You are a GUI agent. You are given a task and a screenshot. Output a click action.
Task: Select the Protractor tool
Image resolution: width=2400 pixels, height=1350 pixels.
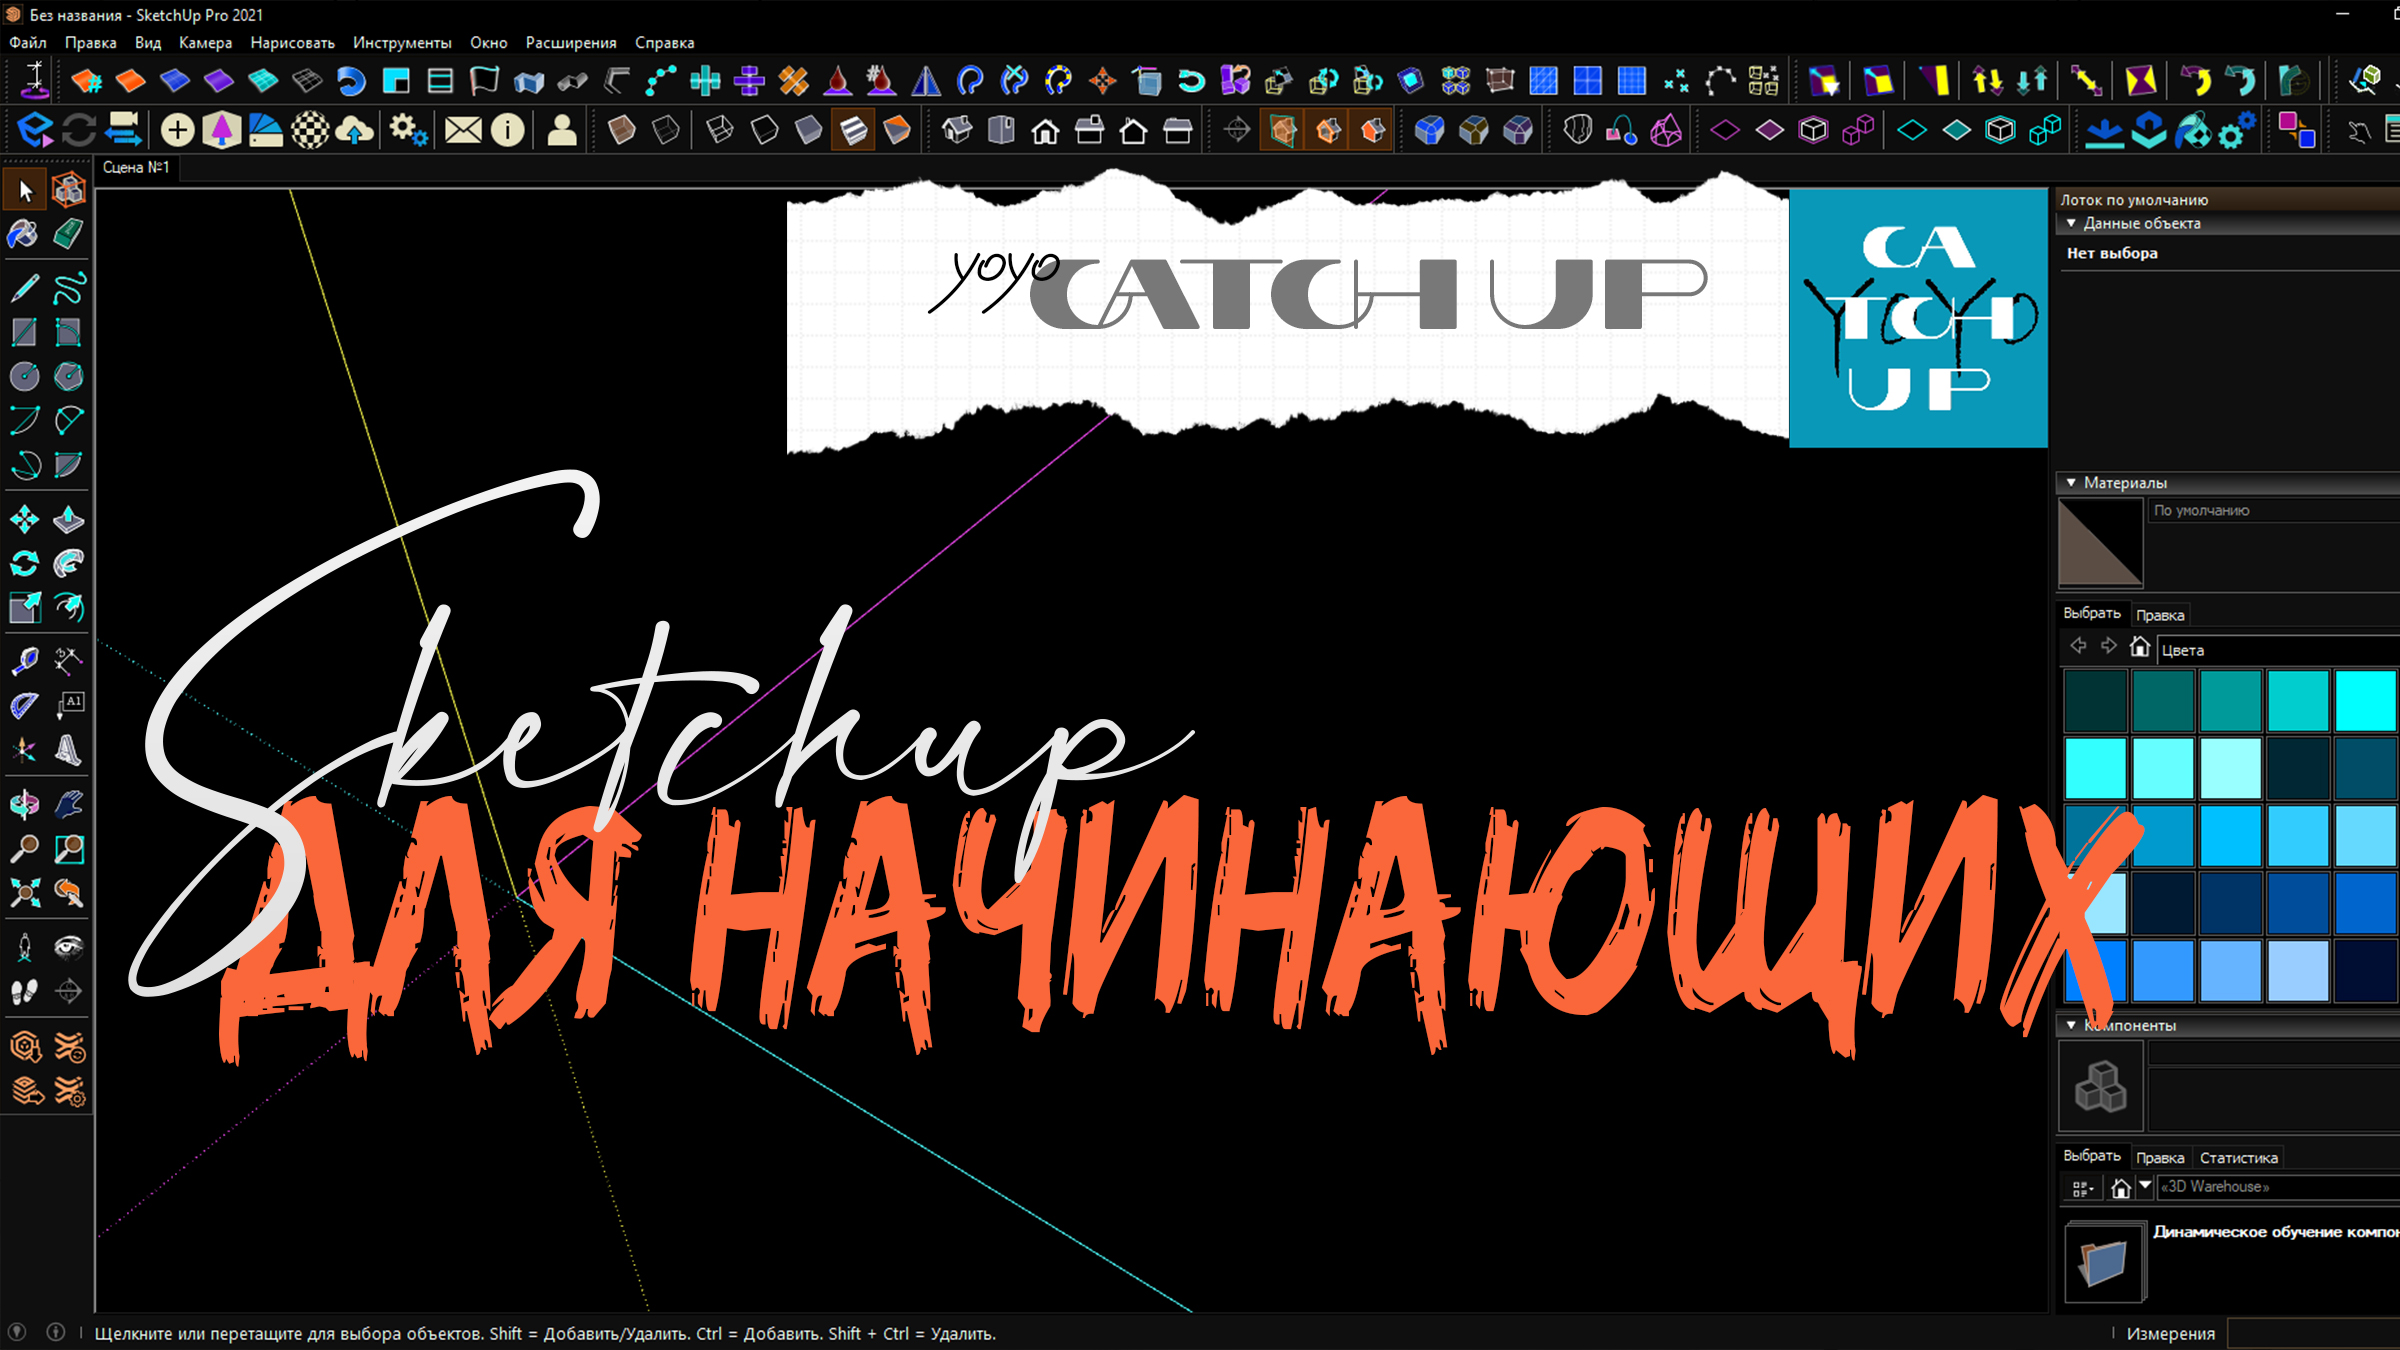(24, 705)
